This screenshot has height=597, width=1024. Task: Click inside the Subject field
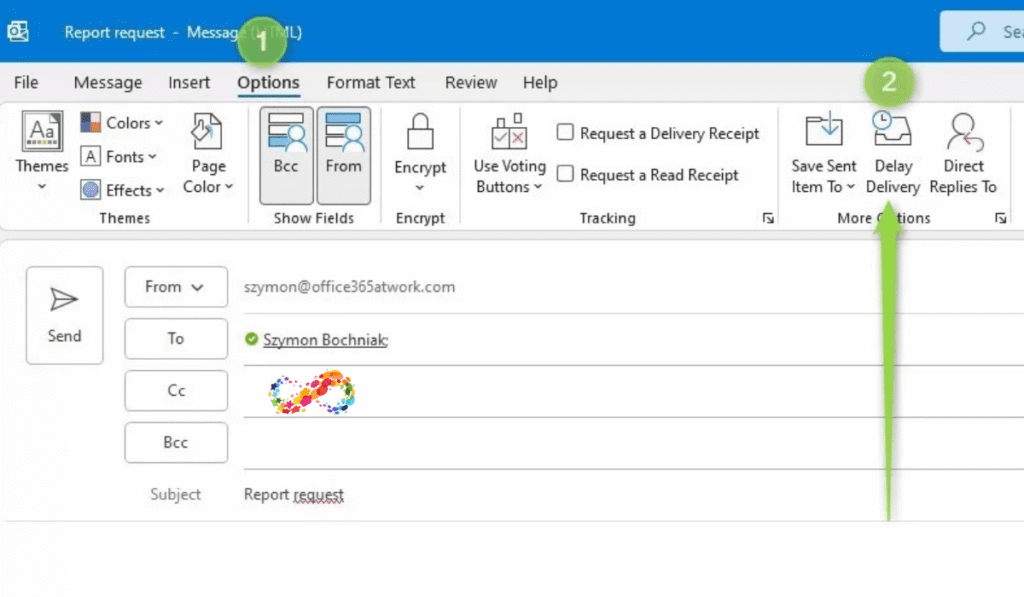click(400, 494)
